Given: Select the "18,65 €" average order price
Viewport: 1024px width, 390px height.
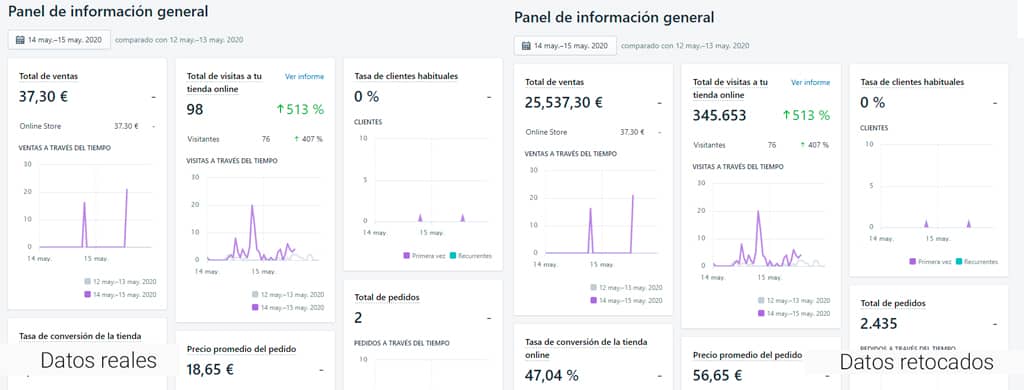Looking at the screenshot, I should tap(210, 369).
